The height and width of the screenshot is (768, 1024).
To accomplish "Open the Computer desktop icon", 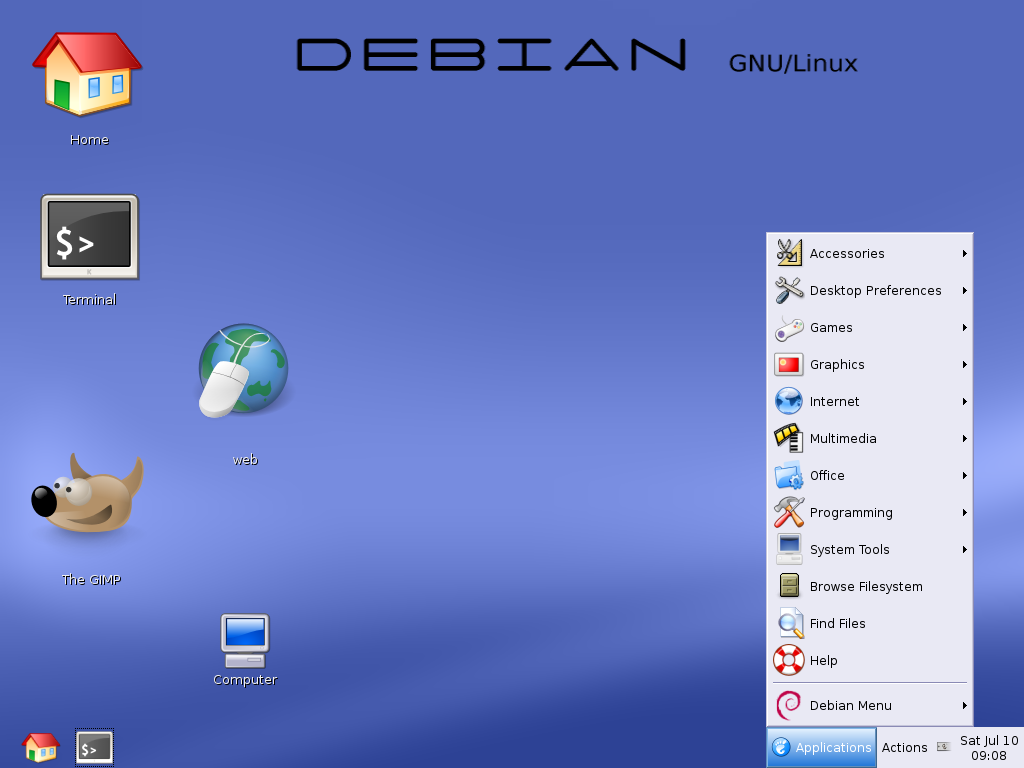I will (x=245, y=641).
